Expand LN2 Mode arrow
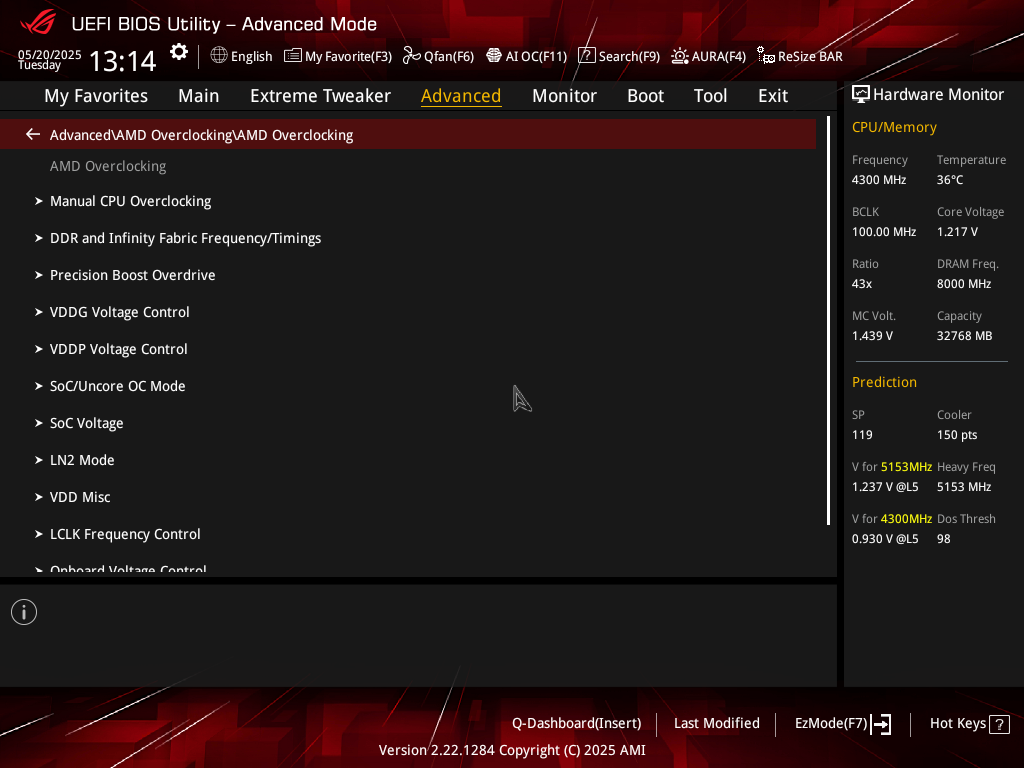This screenshot has width=1024, height=768. tap(39, 460)
